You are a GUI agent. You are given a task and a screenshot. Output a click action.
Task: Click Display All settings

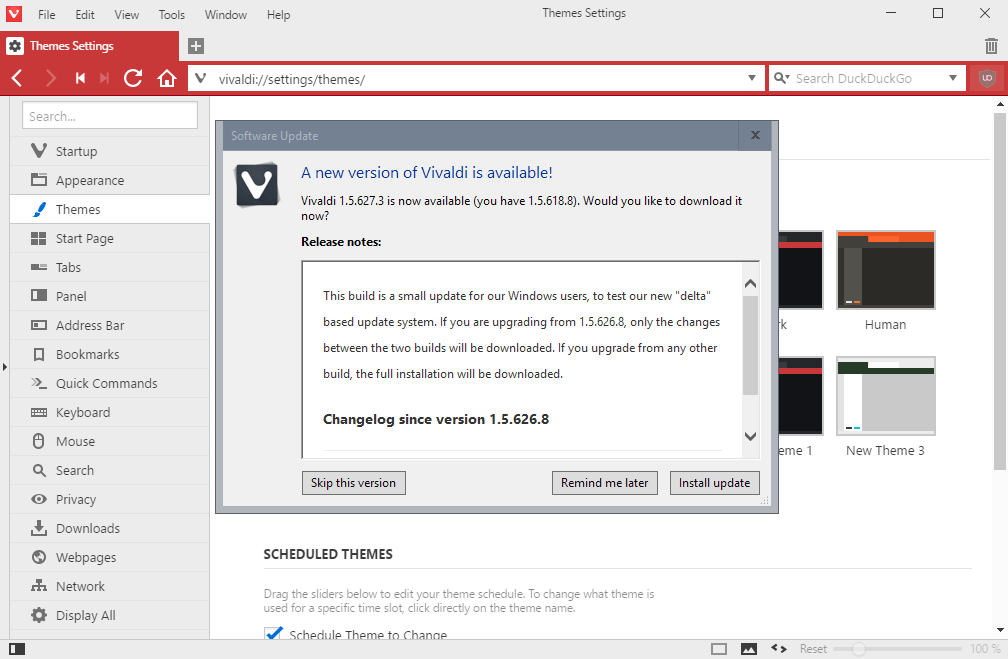click(x=109, y=615)
